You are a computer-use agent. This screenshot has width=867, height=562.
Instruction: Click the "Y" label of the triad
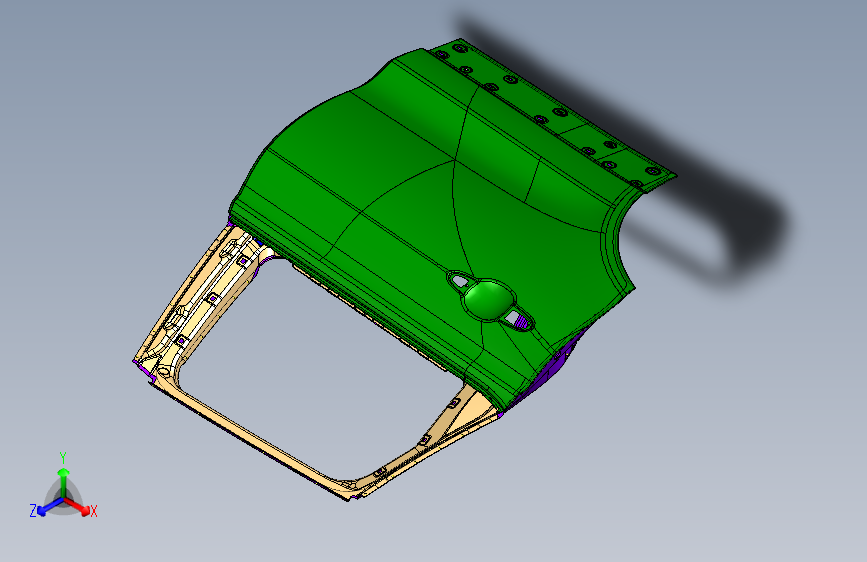coord(63,458)
